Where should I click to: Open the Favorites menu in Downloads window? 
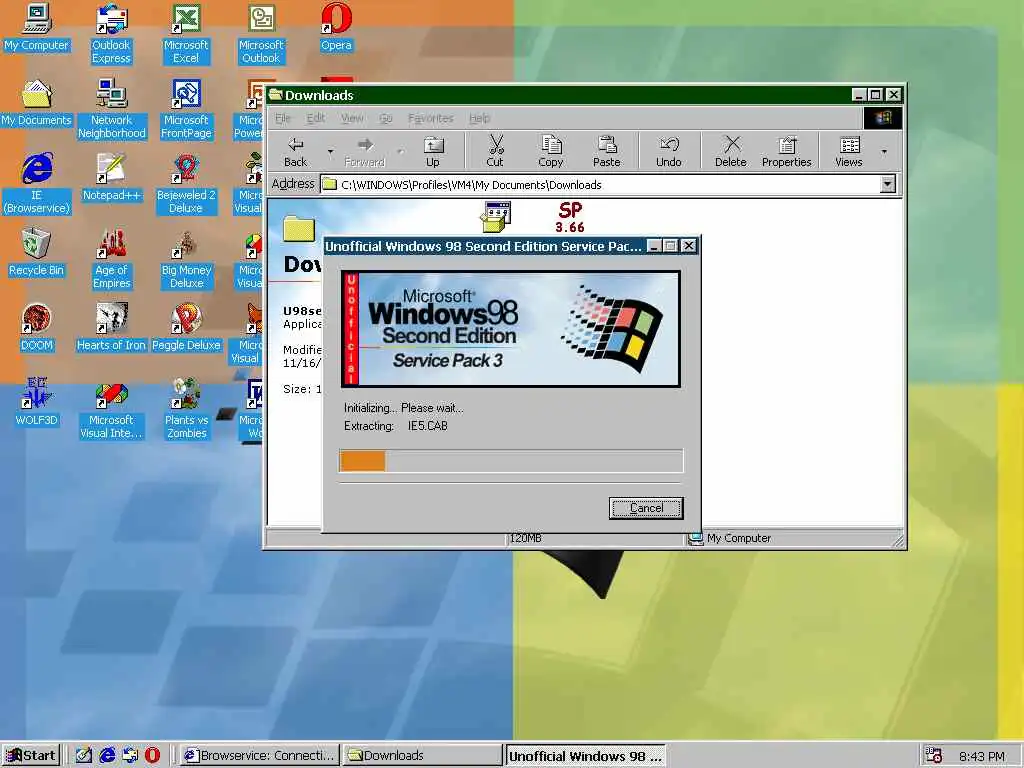pyautogui.click(x=430, y=118)
